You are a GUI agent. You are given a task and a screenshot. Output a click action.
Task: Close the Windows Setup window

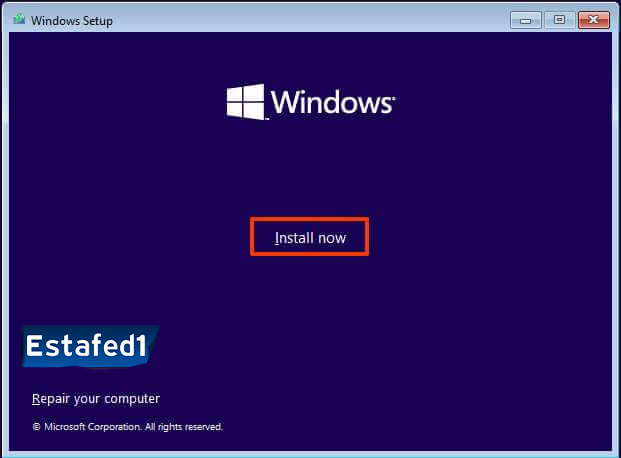(x=593, y=20)
